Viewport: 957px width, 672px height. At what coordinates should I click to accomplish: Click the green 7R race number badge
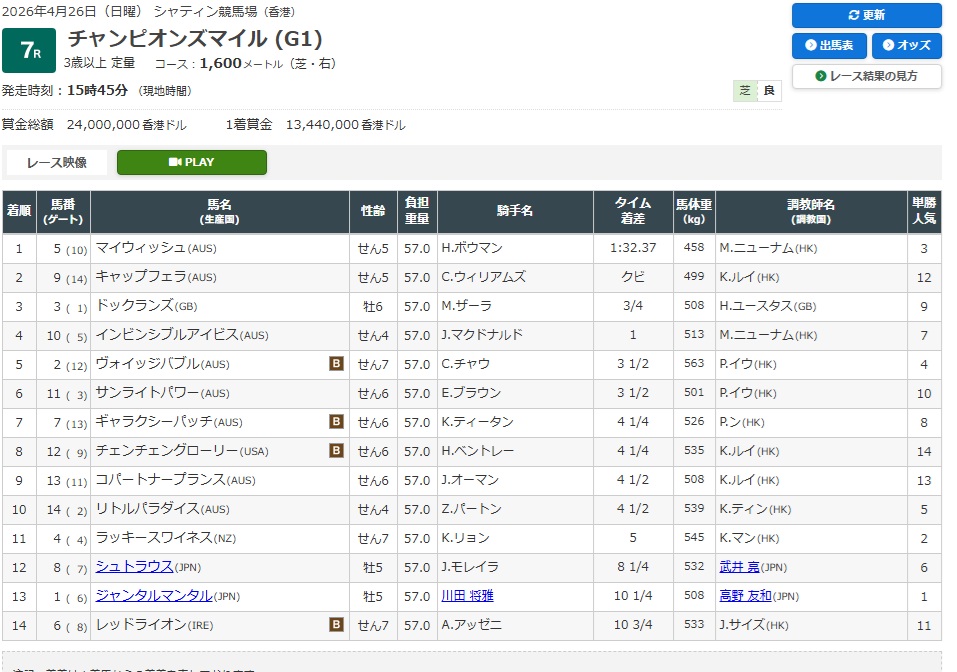29,51
